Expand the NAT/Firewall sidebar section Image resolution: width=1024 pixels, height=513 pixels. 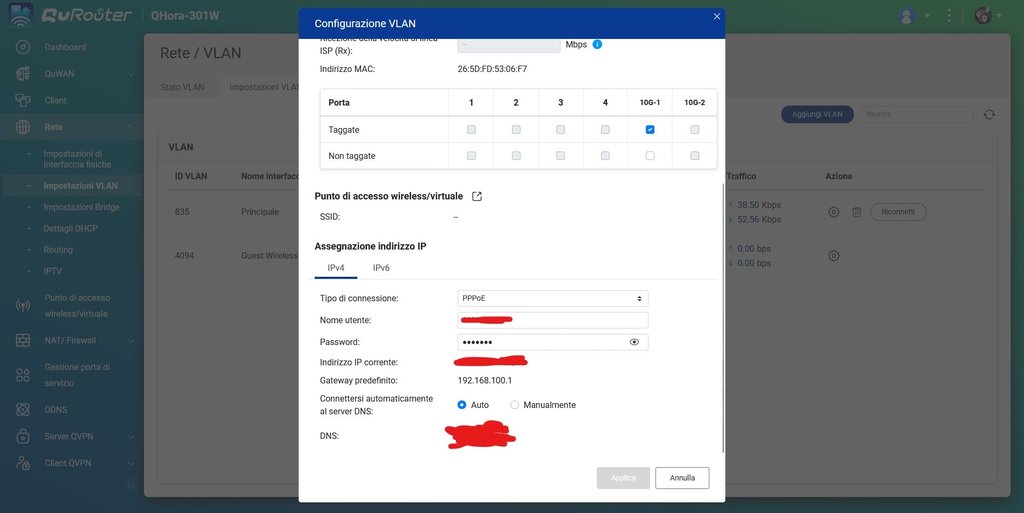point(131,340)
